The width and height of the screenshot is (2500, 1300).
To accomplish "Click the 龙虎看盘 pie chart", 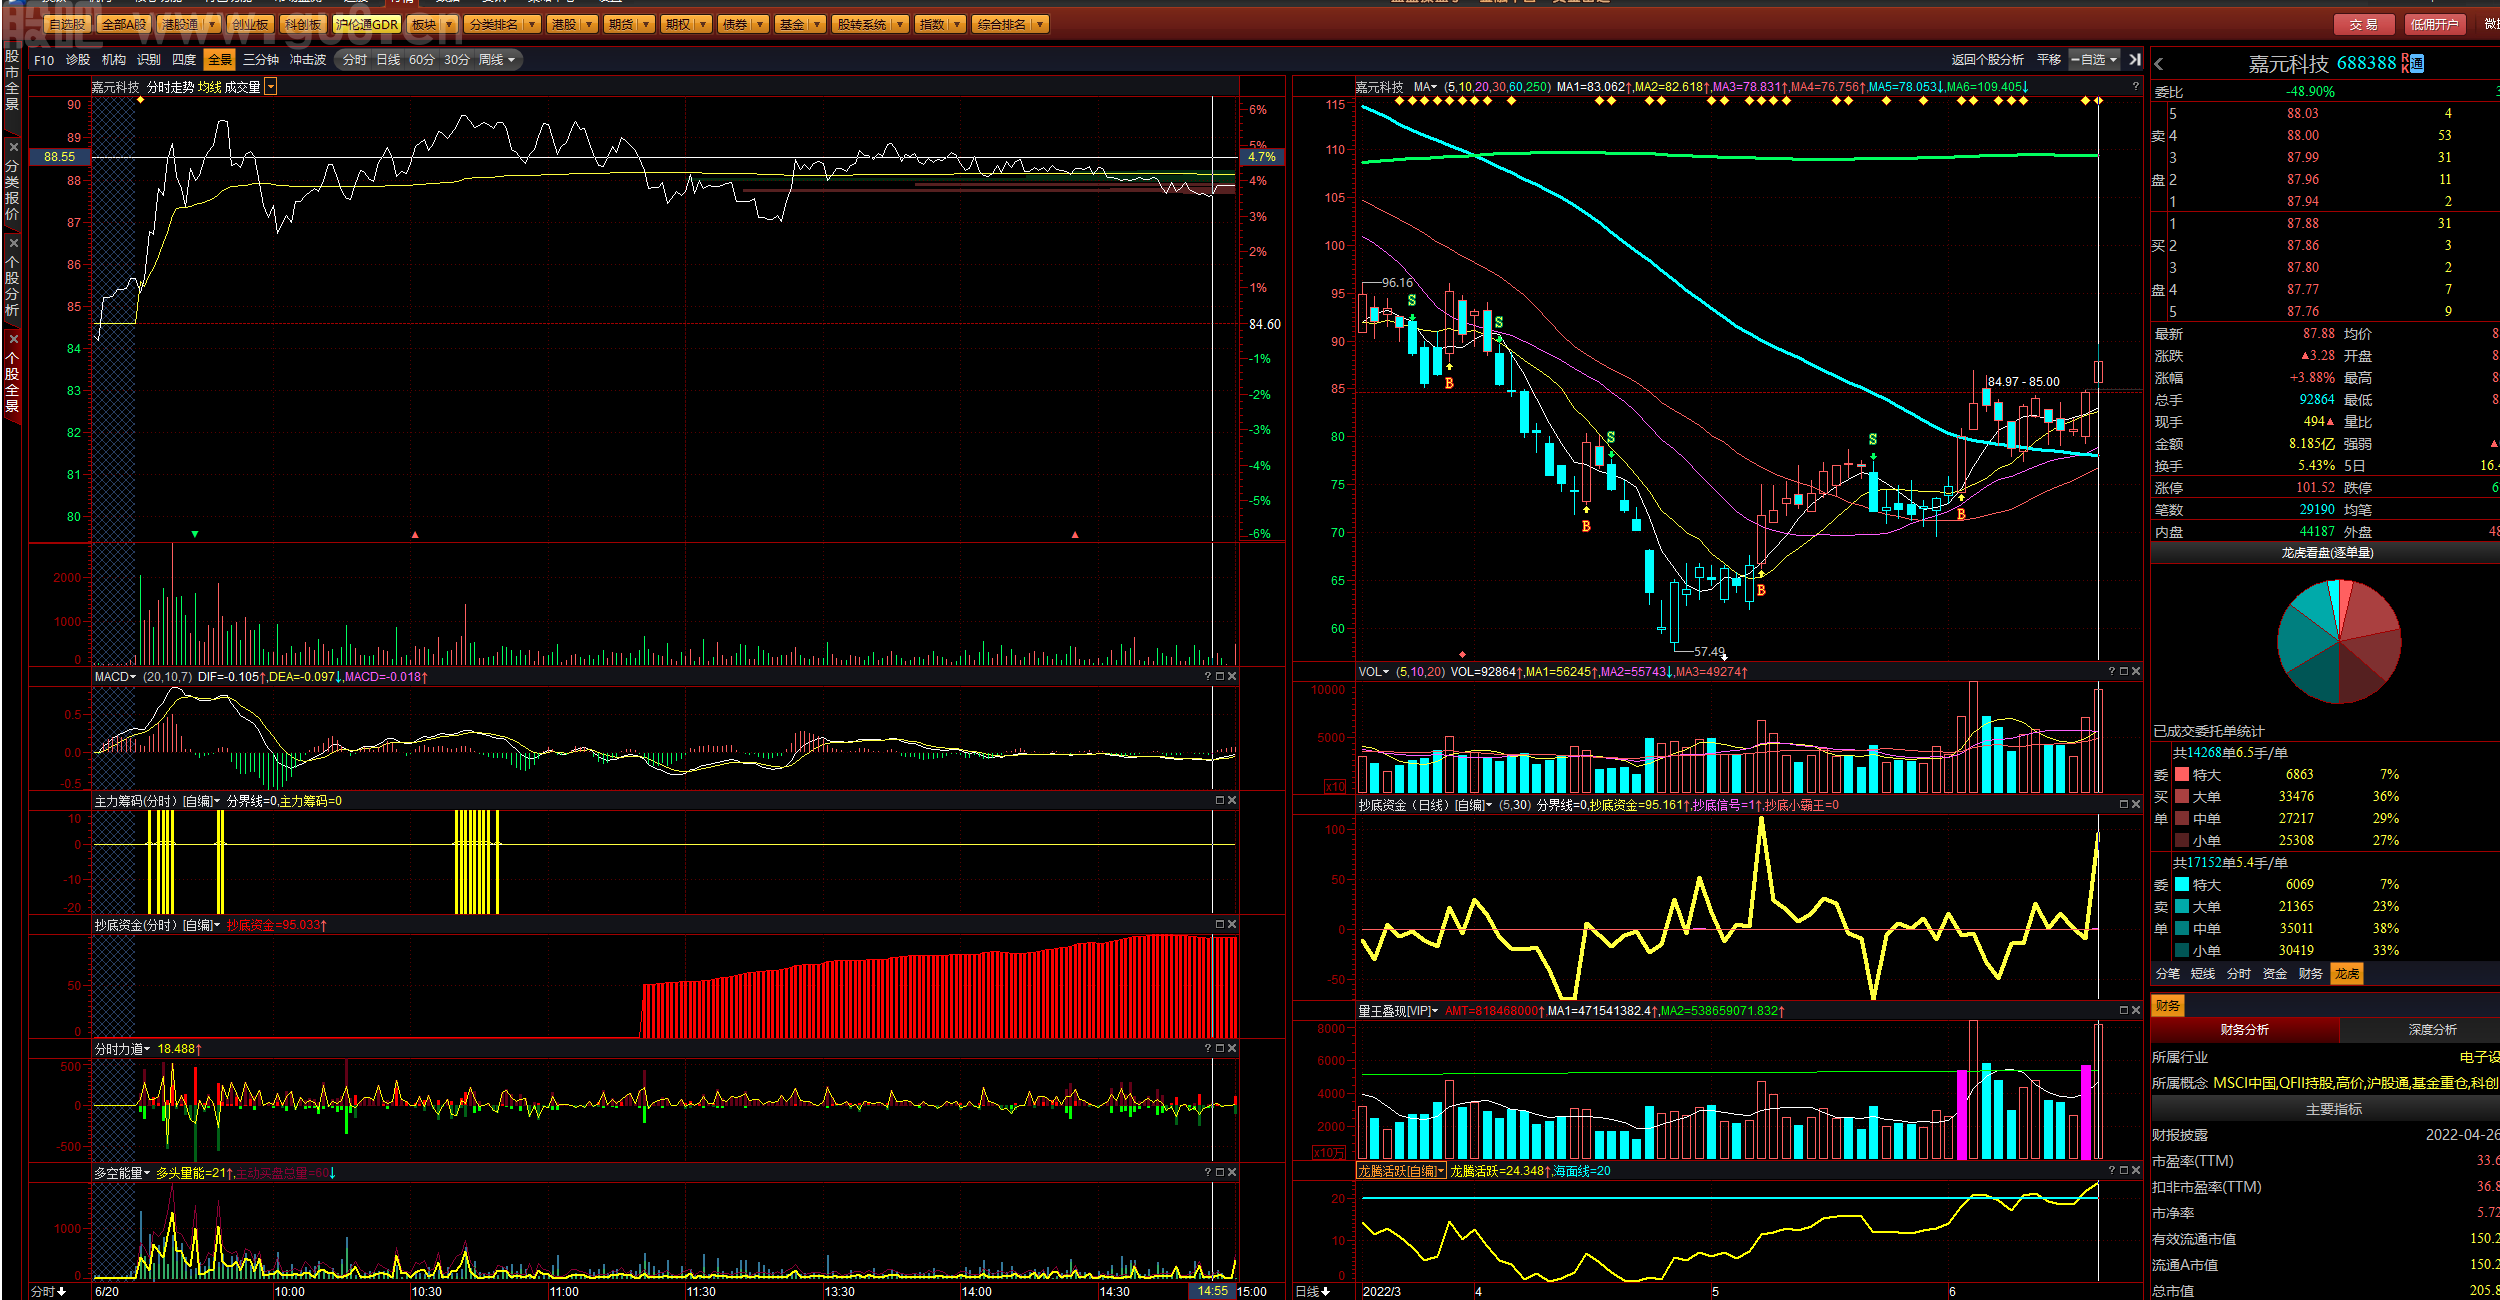I will pos(2339,641).
